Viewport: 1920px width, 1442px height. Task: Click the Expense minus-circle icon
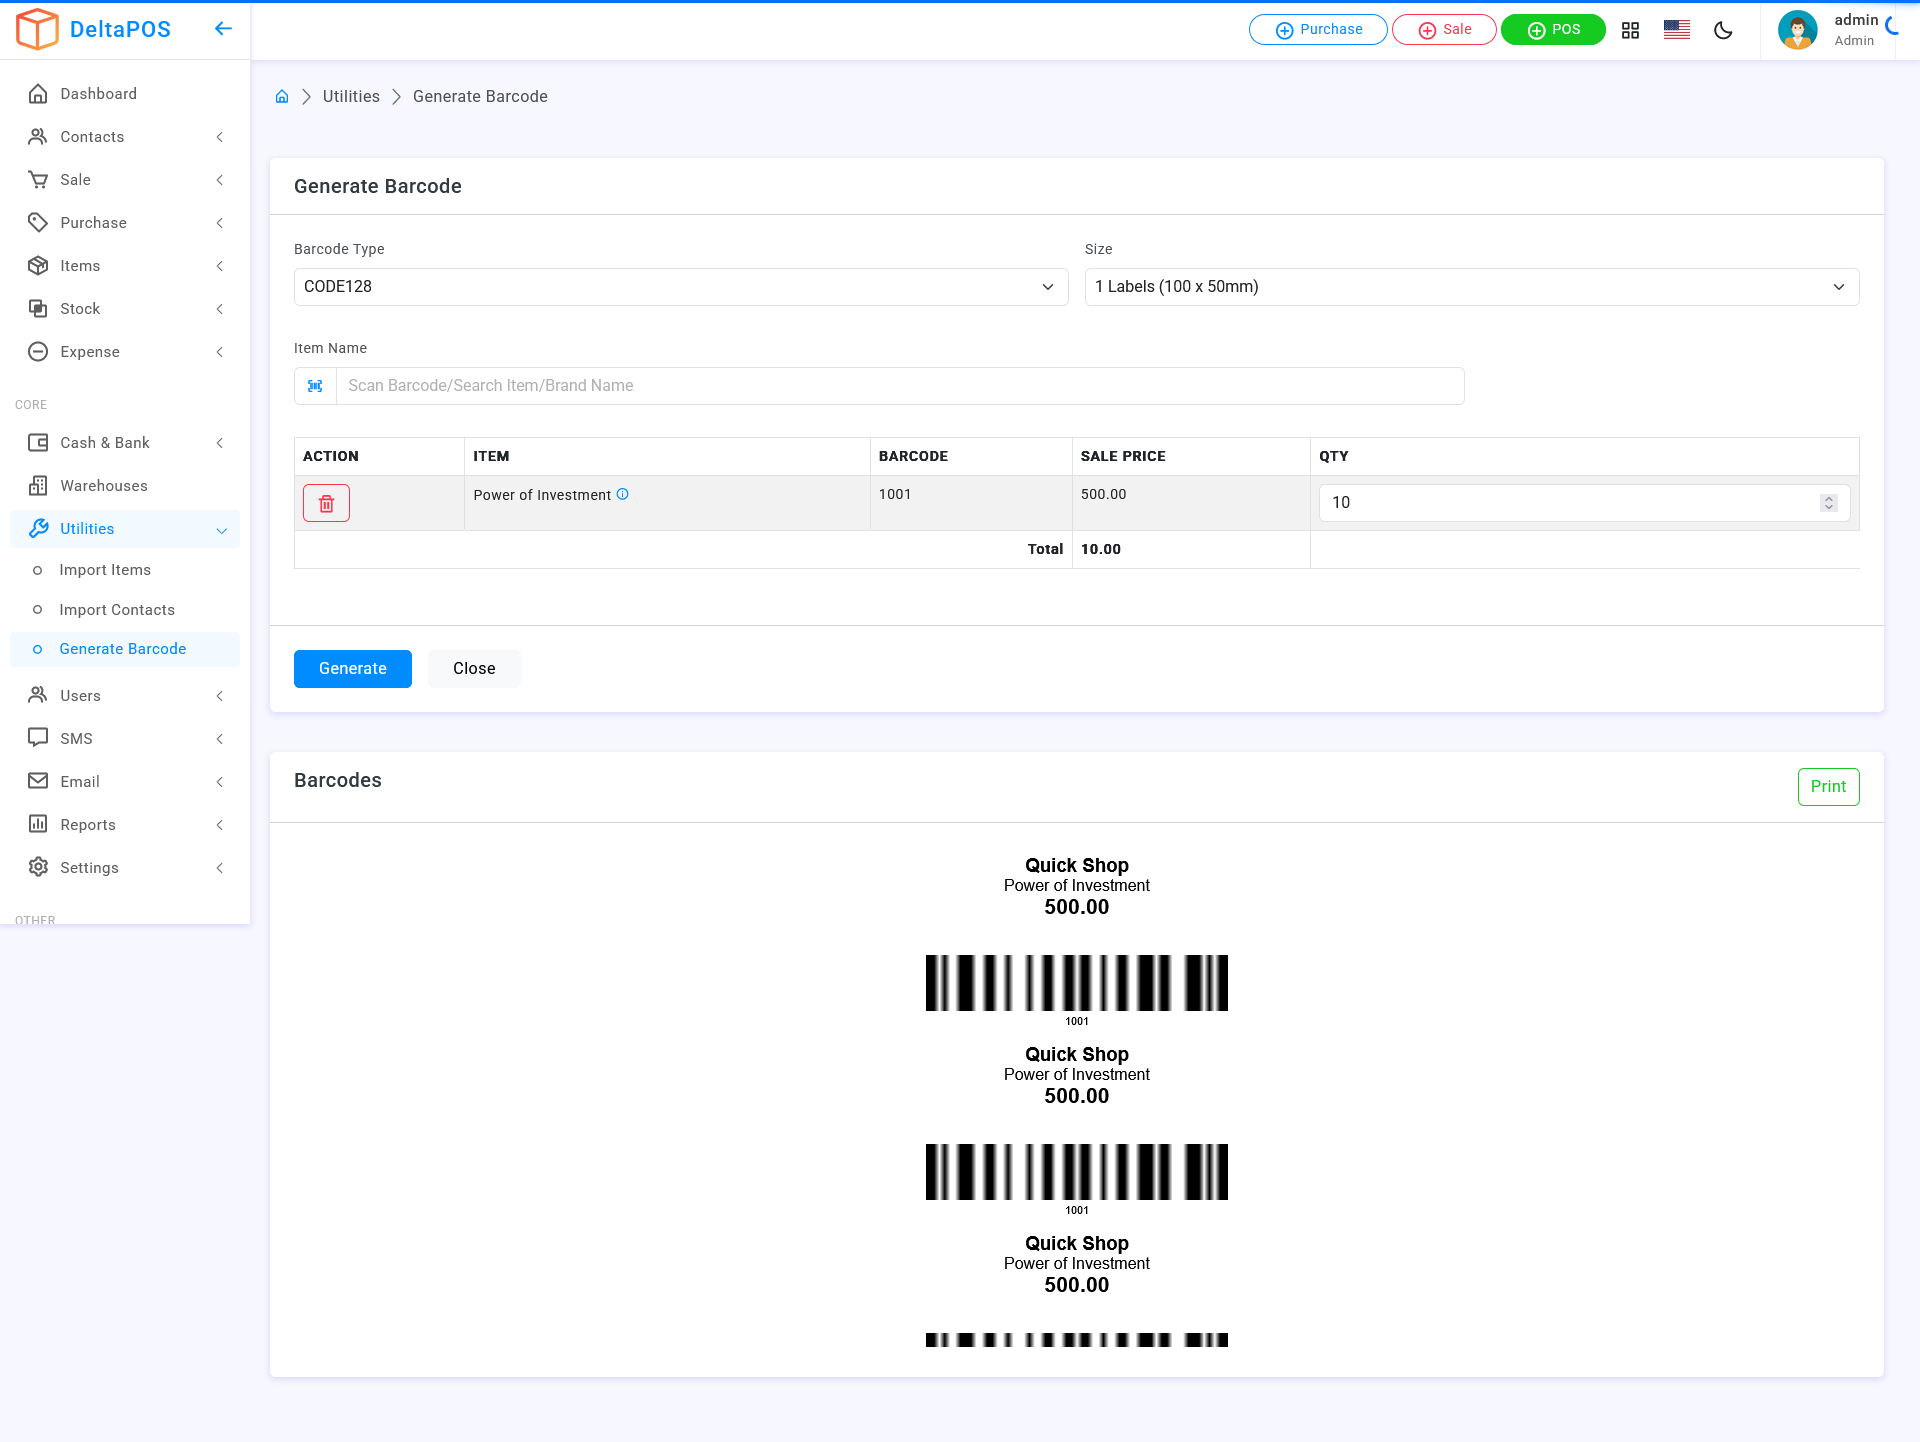coord(38,352)
